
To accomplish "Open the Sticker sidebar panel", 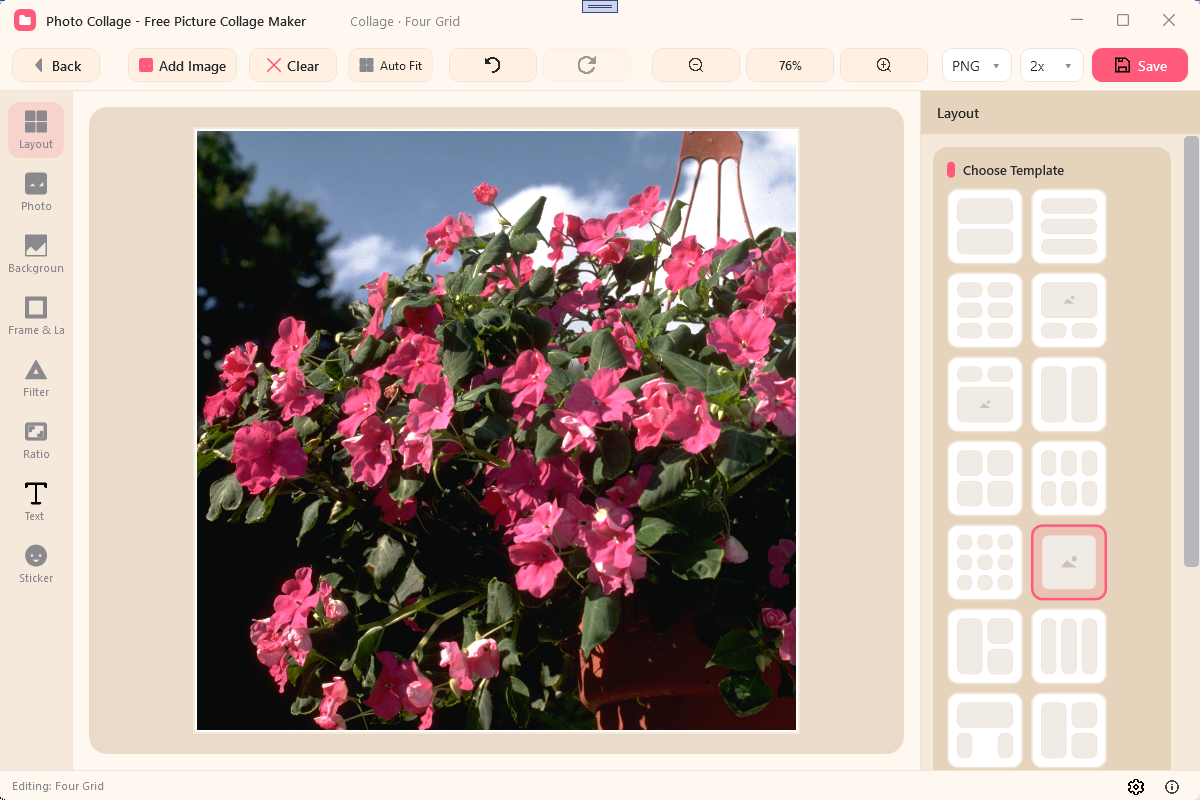I will tap(36, 564).
